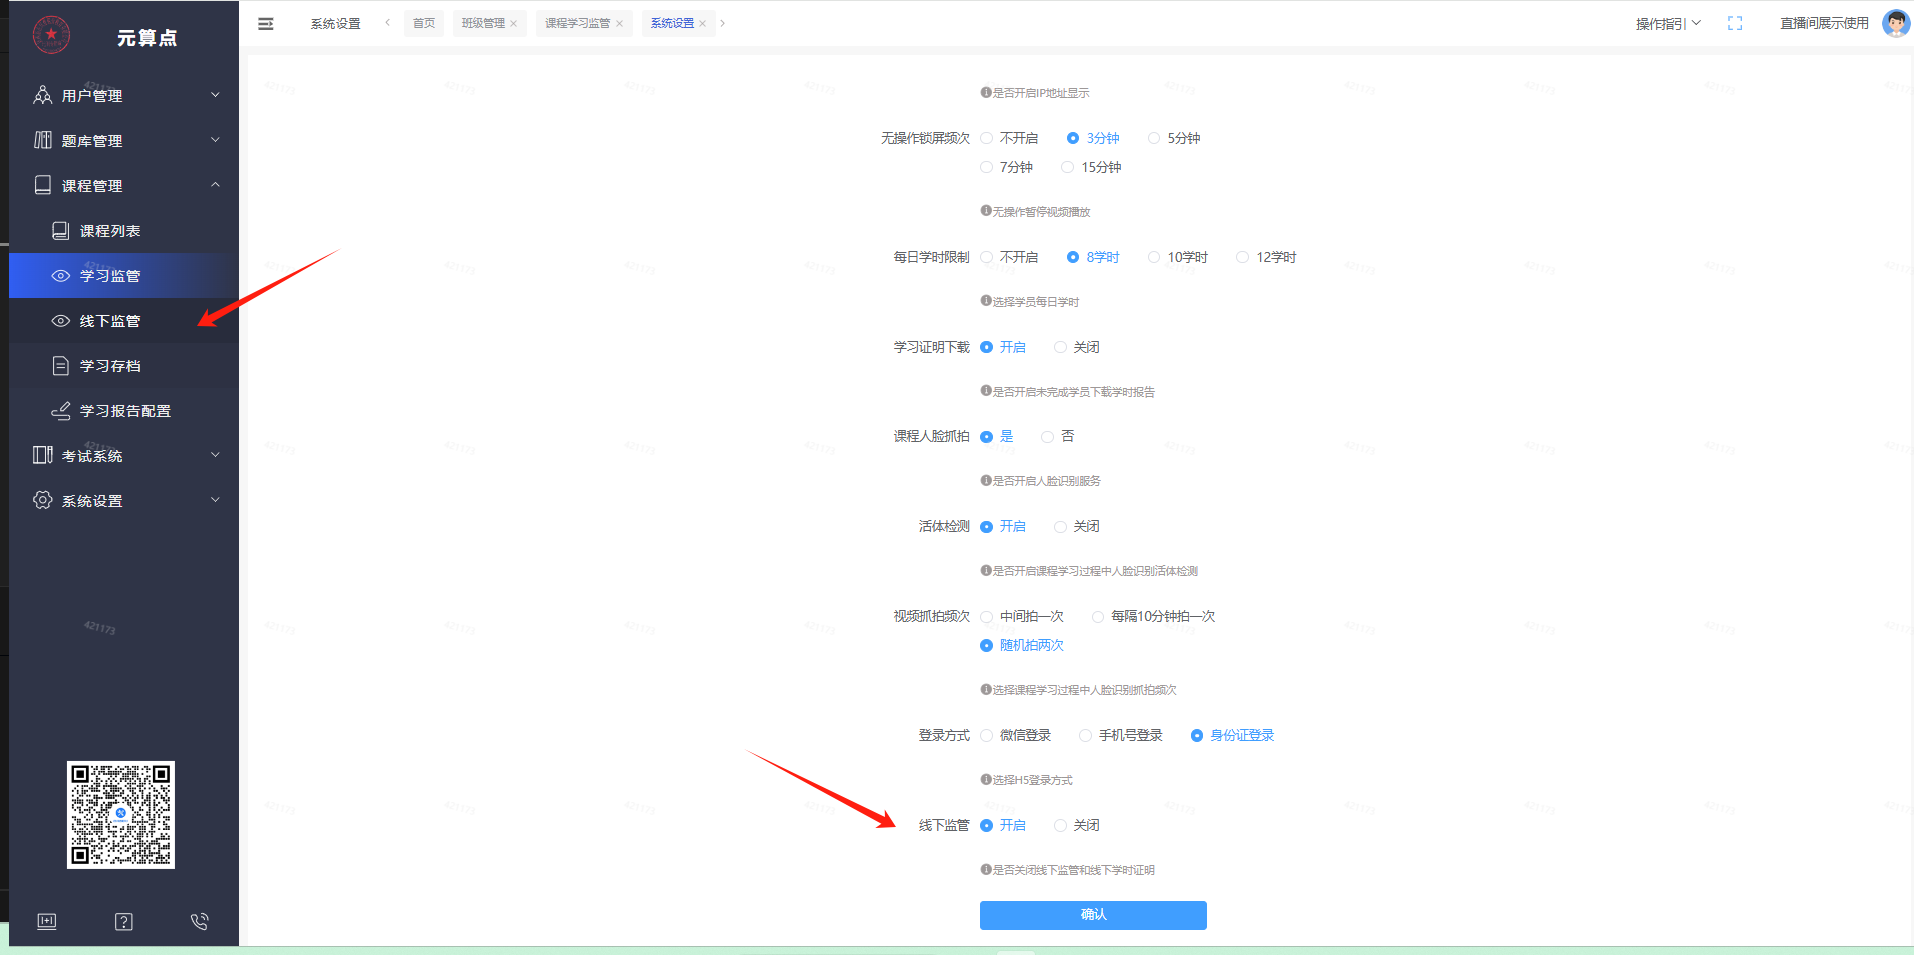The width and height of the screenshot is (1914, 955).
Task: Select 12学时 daily limit option
Action: (1266, 257)
